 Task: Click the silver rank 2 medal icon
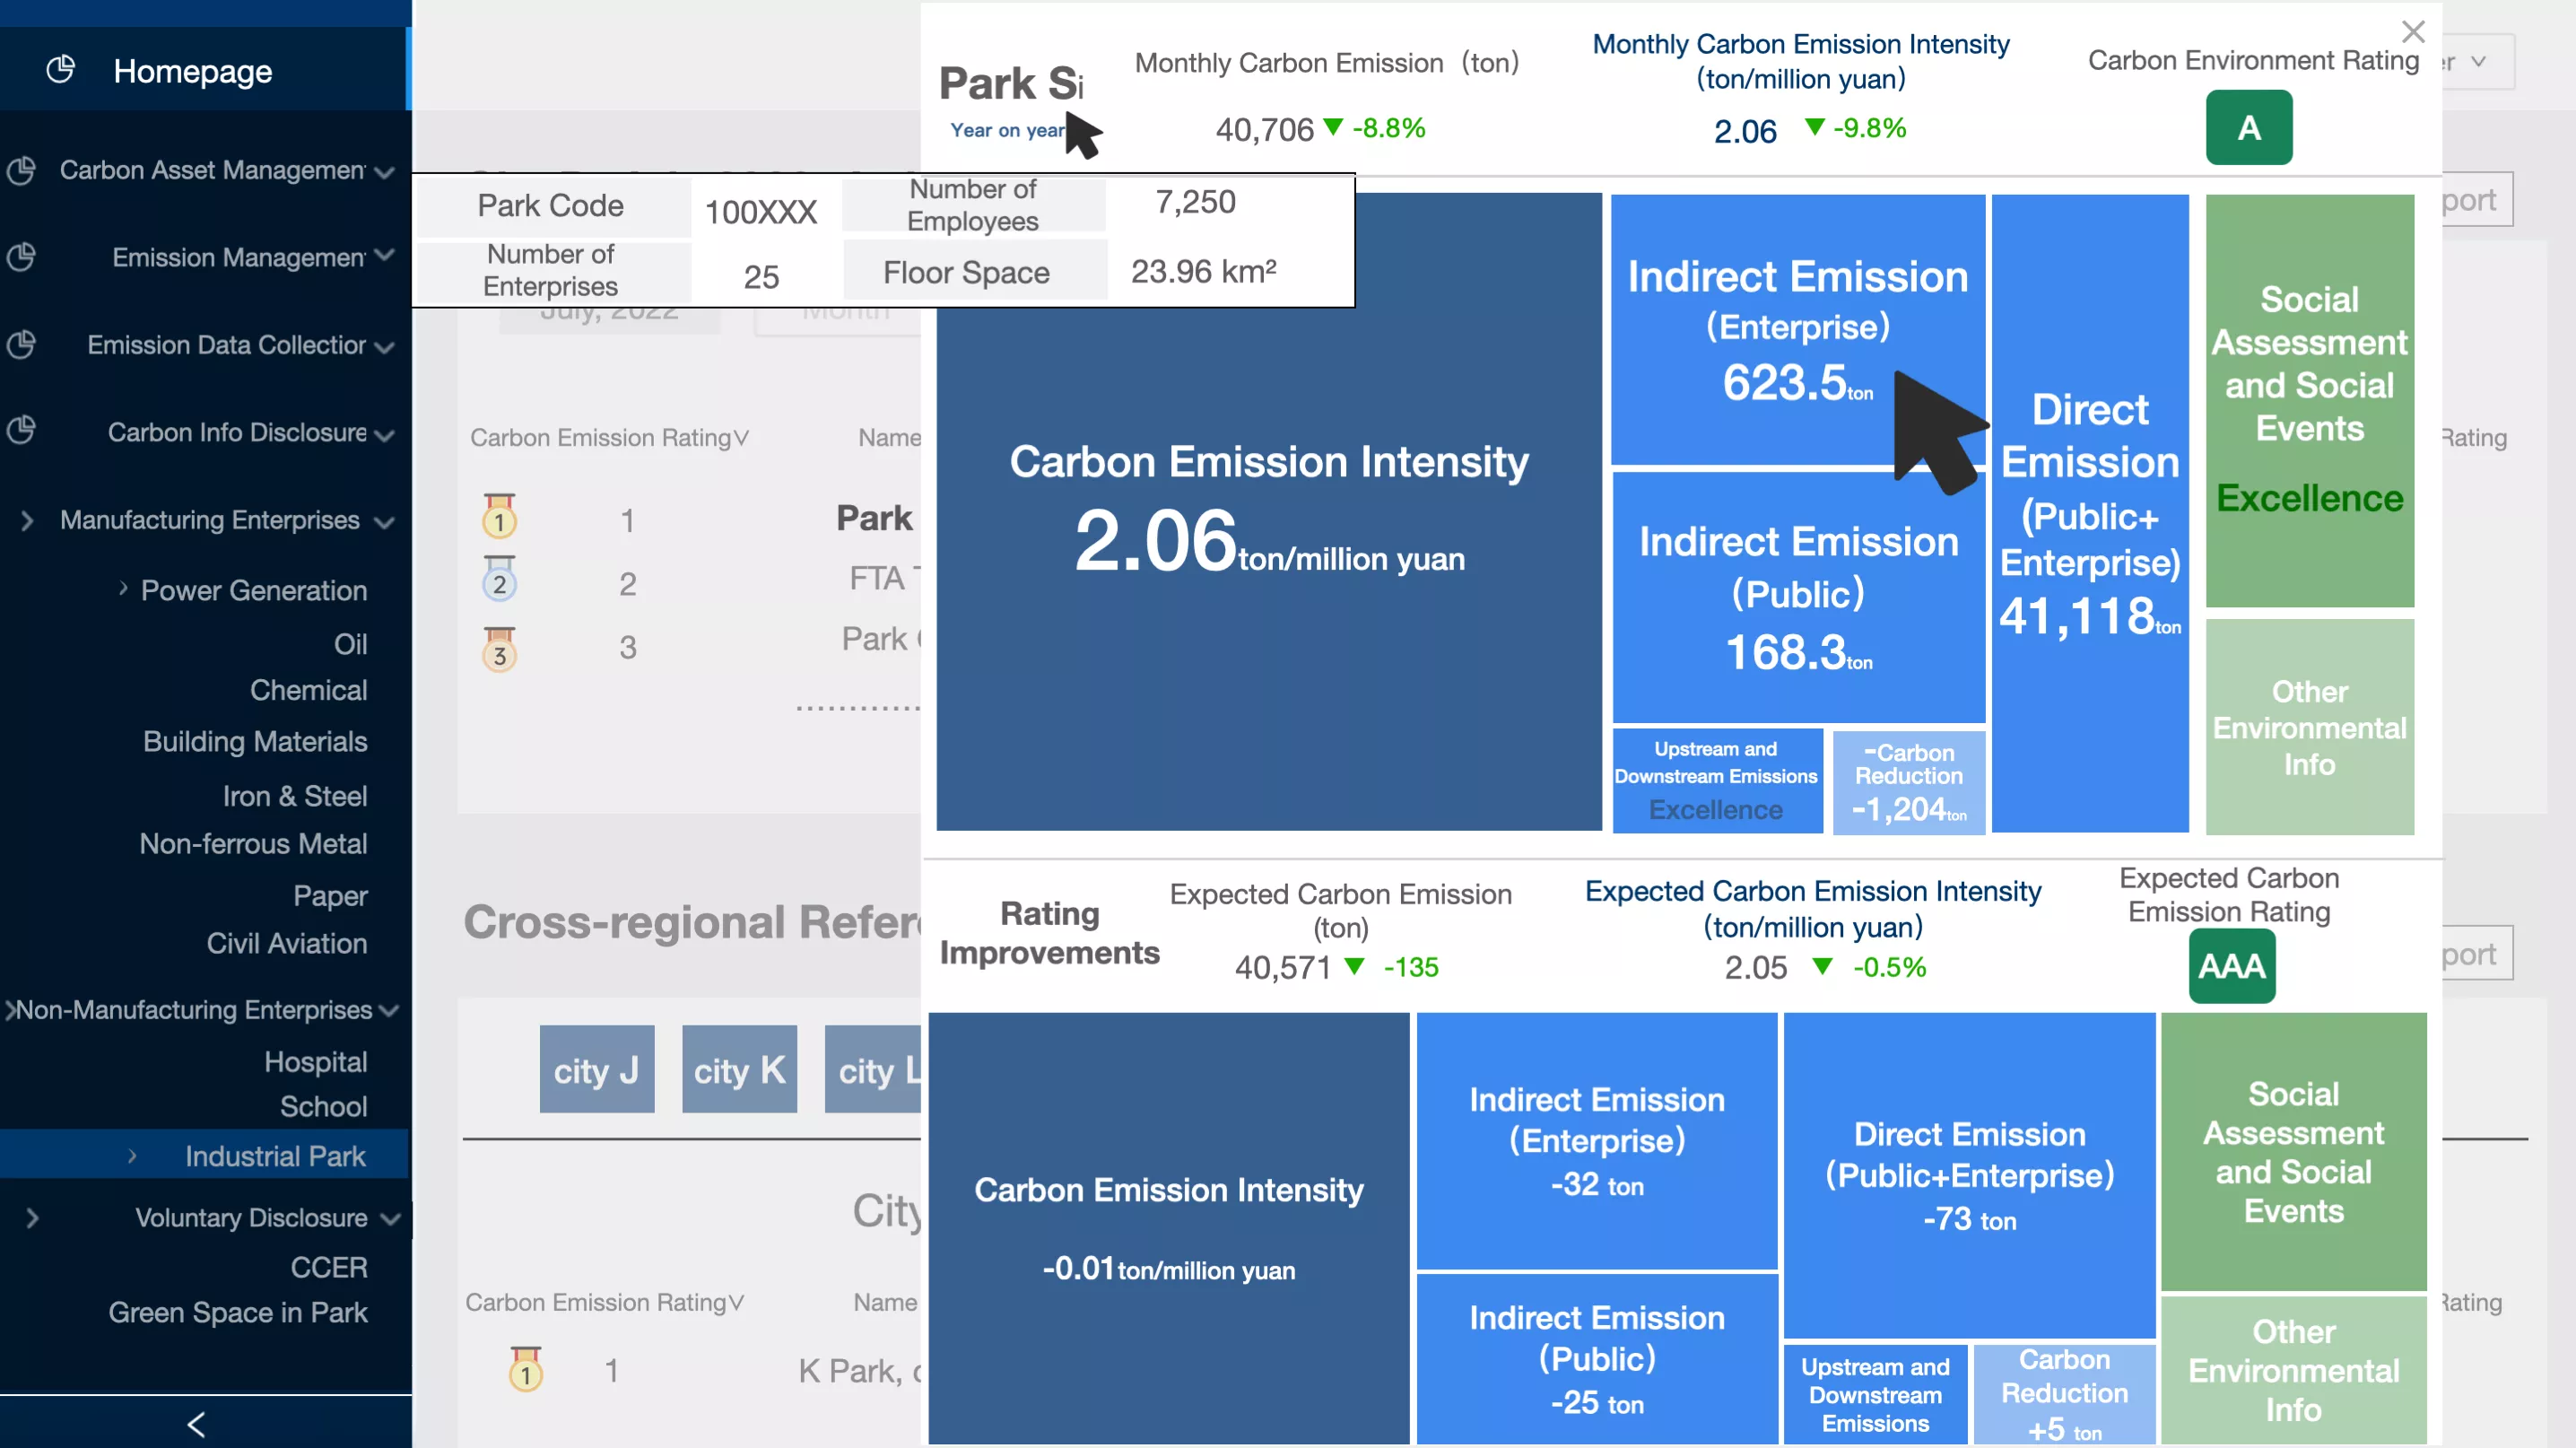(x=499, y=579)
